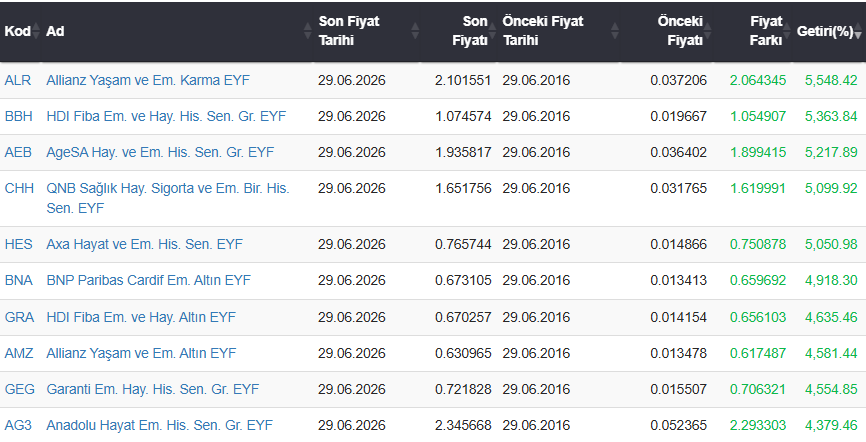866x442 pixels.
Task: Select return value 4,554.85
Action: pos(831,389)
